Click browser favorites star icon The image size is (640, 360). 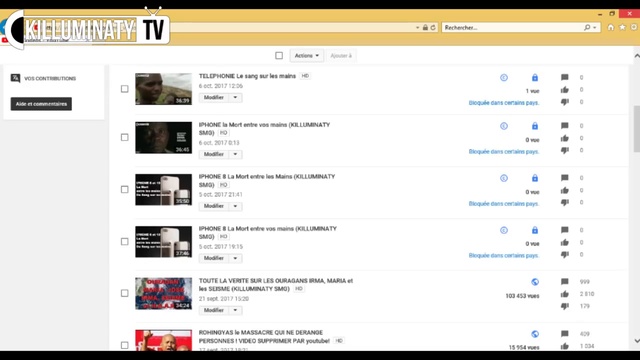click(622, 27)
